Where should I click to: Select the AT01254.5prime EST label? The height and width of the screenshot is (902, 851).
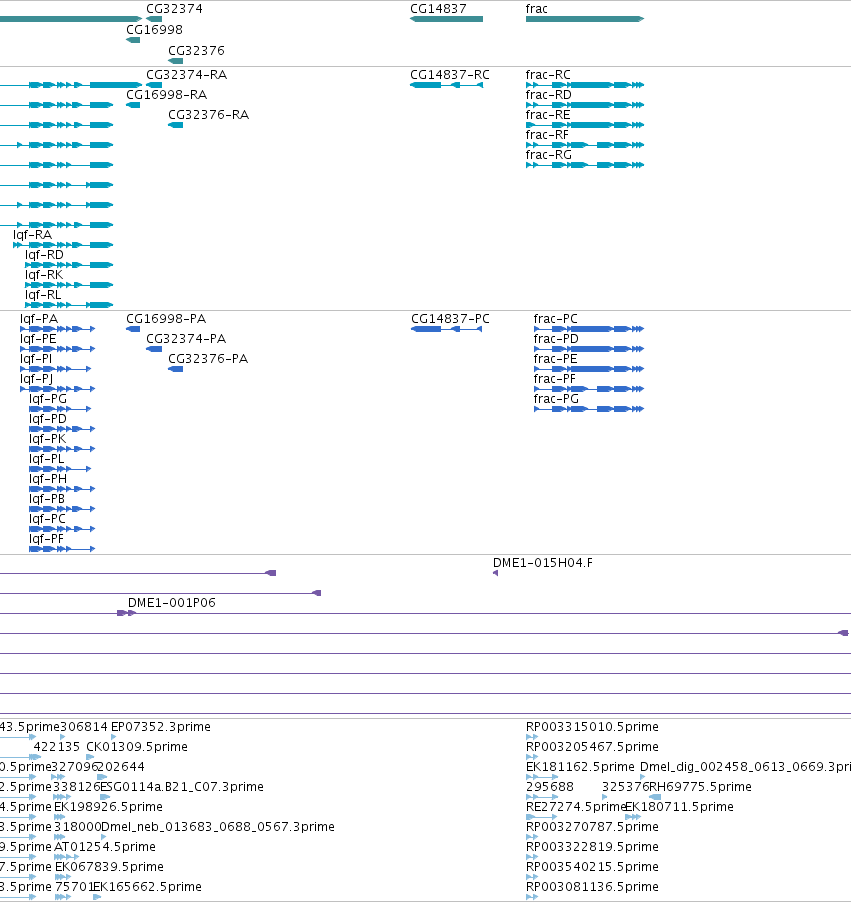point(105,847)
